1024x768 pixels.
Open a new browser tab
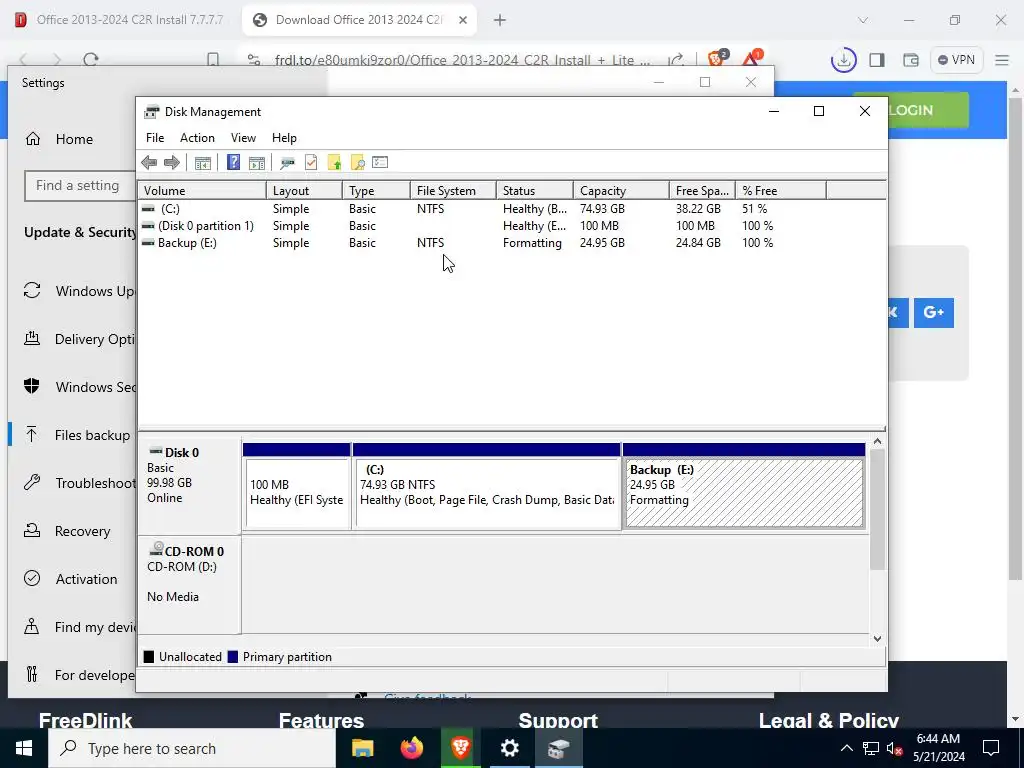(500, 20)
